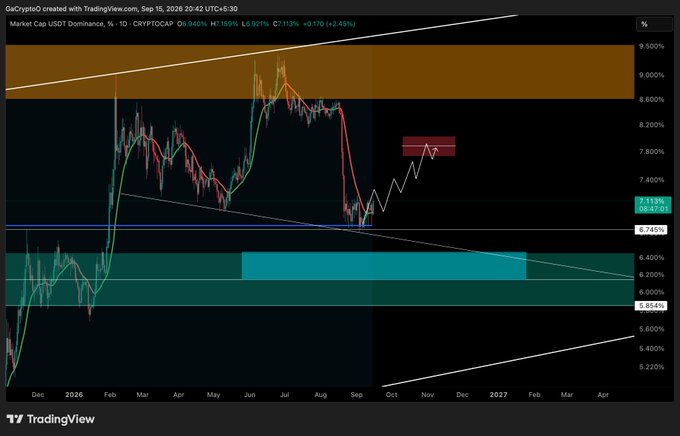Click the 2027 label on the time axis
The height and width of the screenshot is (436, 680).
click(x=498, y=395)
